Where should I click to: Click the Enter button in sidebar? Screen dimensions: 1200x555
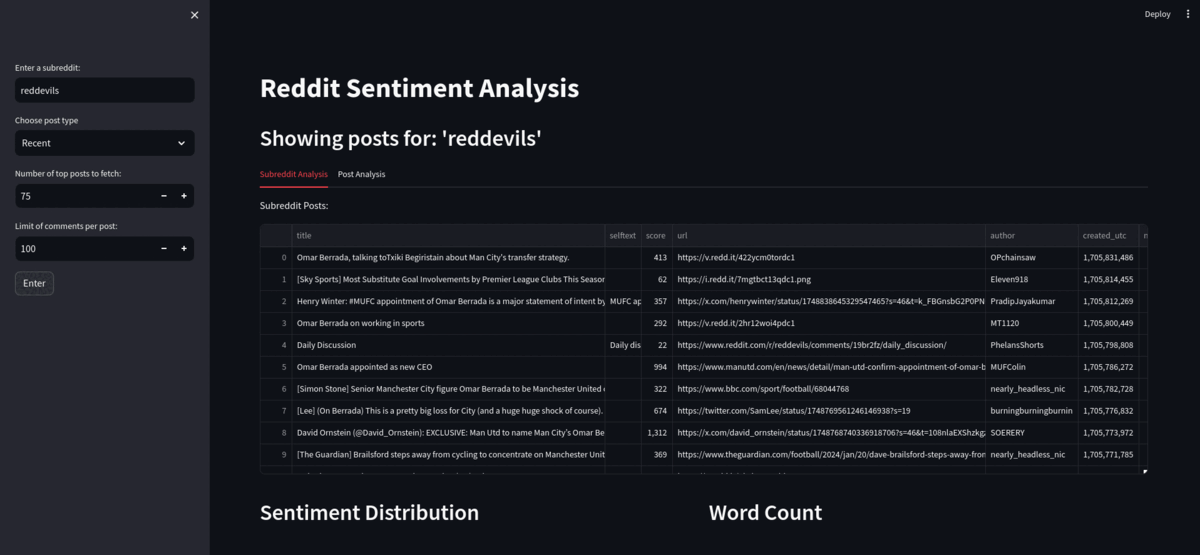pos(34,283)
